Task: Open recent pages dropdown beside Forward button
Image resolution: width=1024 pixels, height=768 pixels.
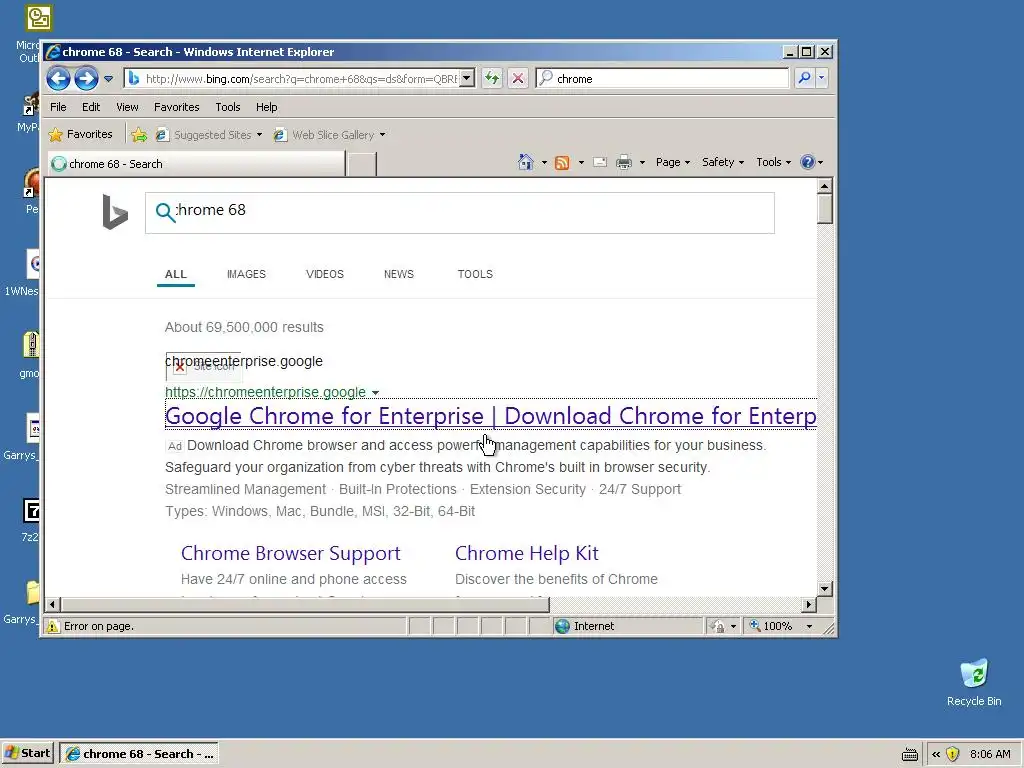Action: [108, 79]
